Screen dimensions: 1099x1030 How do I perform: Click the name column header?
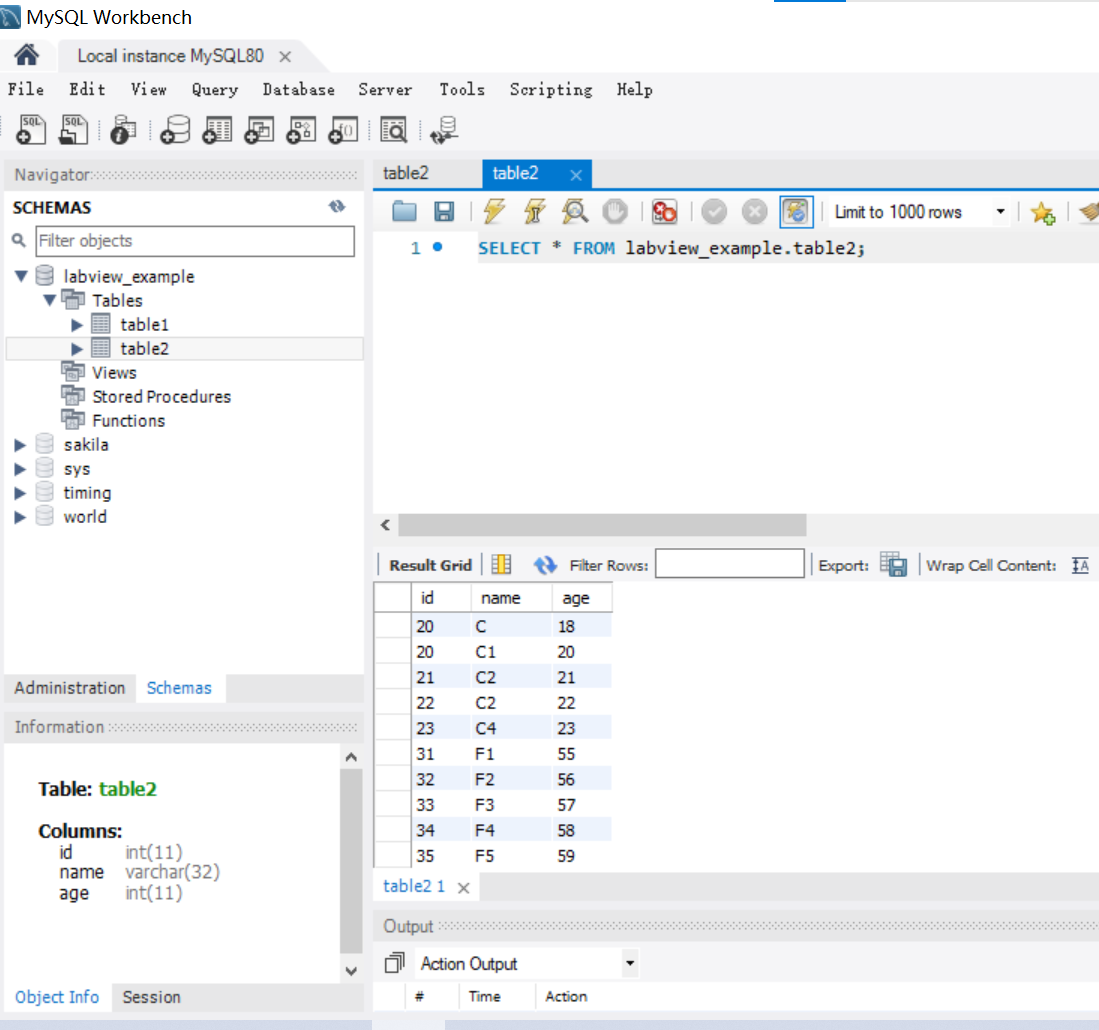click(x=511, y=598)
